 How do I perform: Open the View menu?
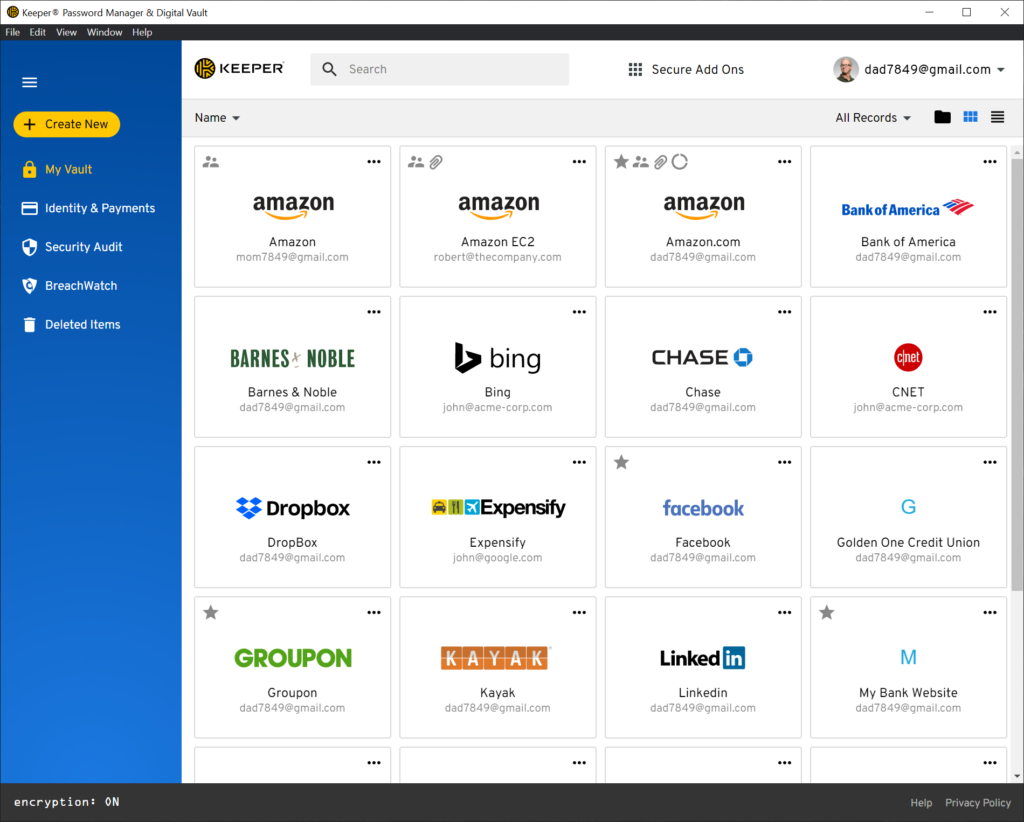[x=66, y=32]
